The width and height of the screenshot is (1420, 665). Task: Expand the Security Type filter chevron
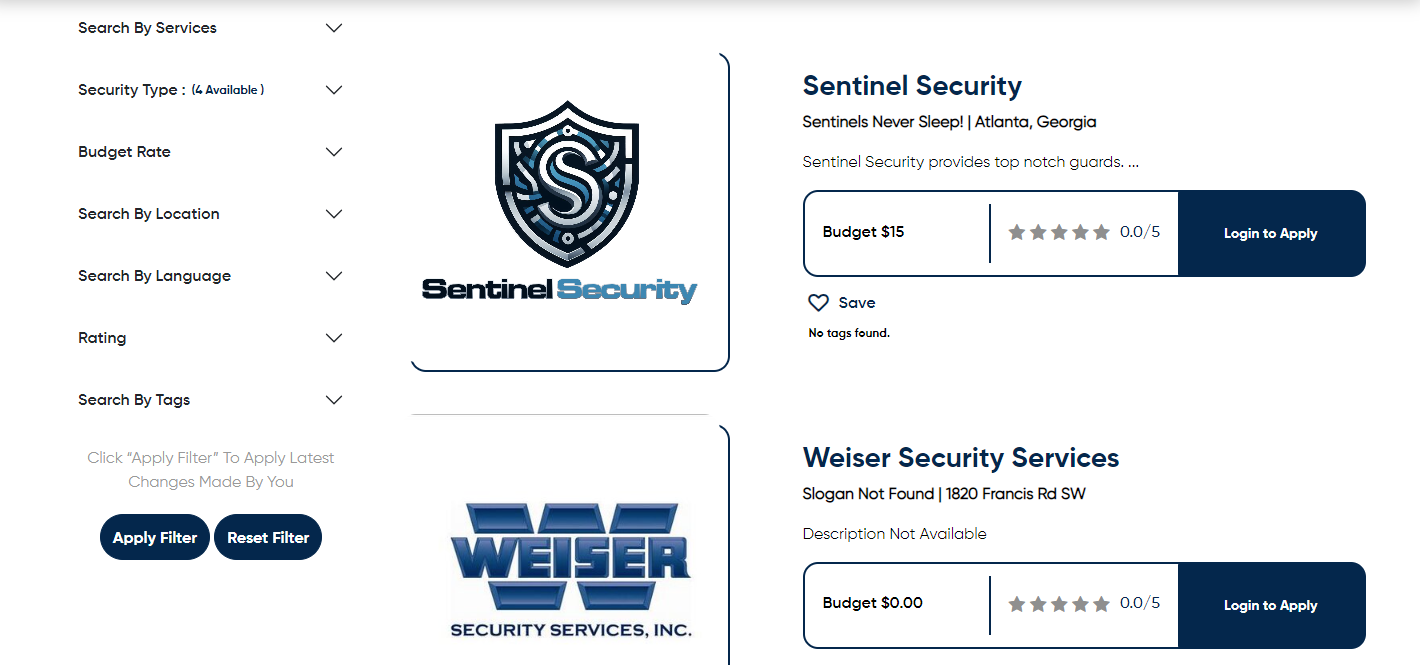334,90
